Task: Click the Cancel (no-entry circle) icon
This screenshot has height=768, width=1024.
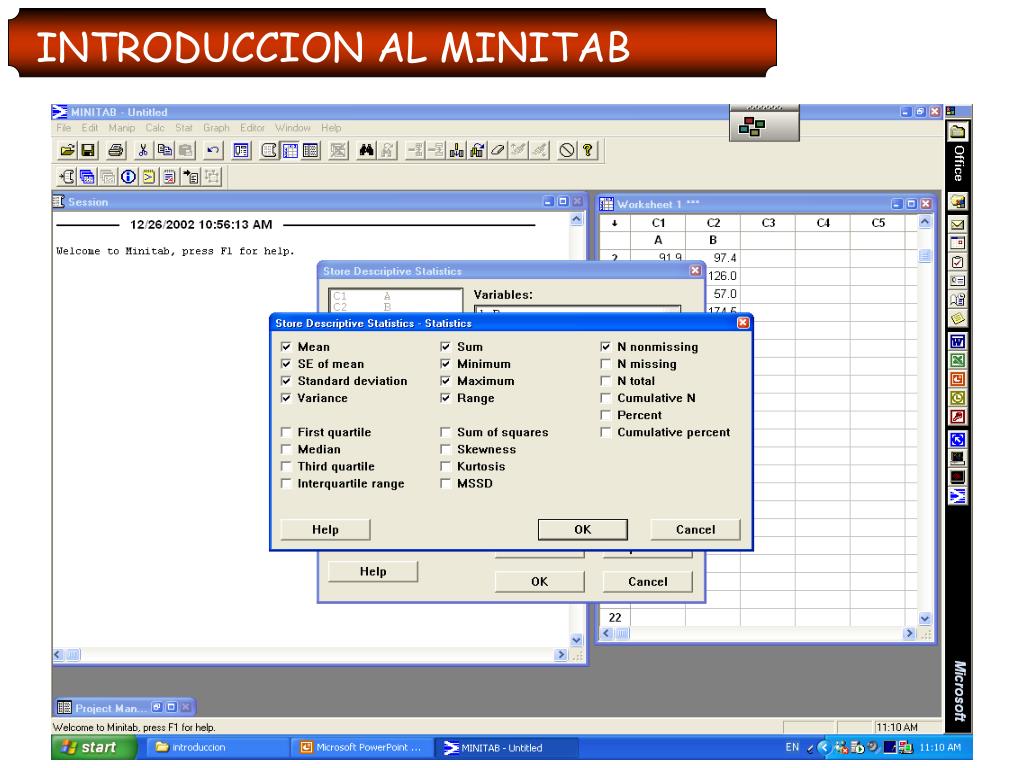Action: click(566, 151)
